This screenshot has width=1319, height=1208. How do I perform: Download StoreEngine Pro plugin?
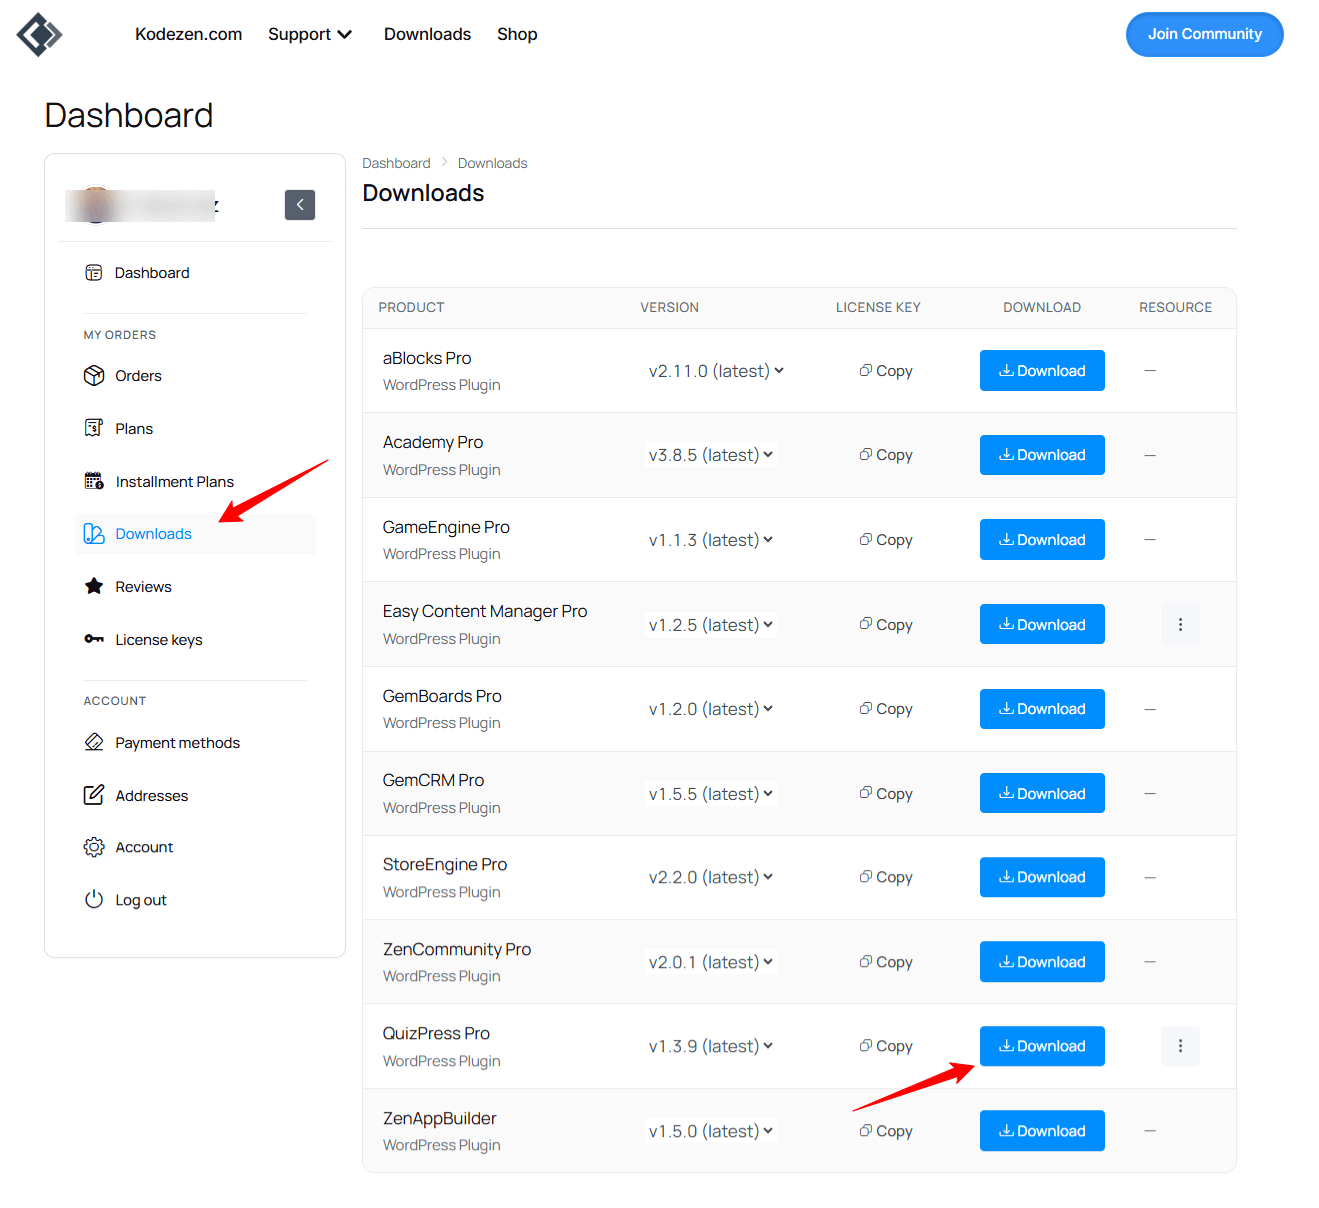coord(1042,877)
